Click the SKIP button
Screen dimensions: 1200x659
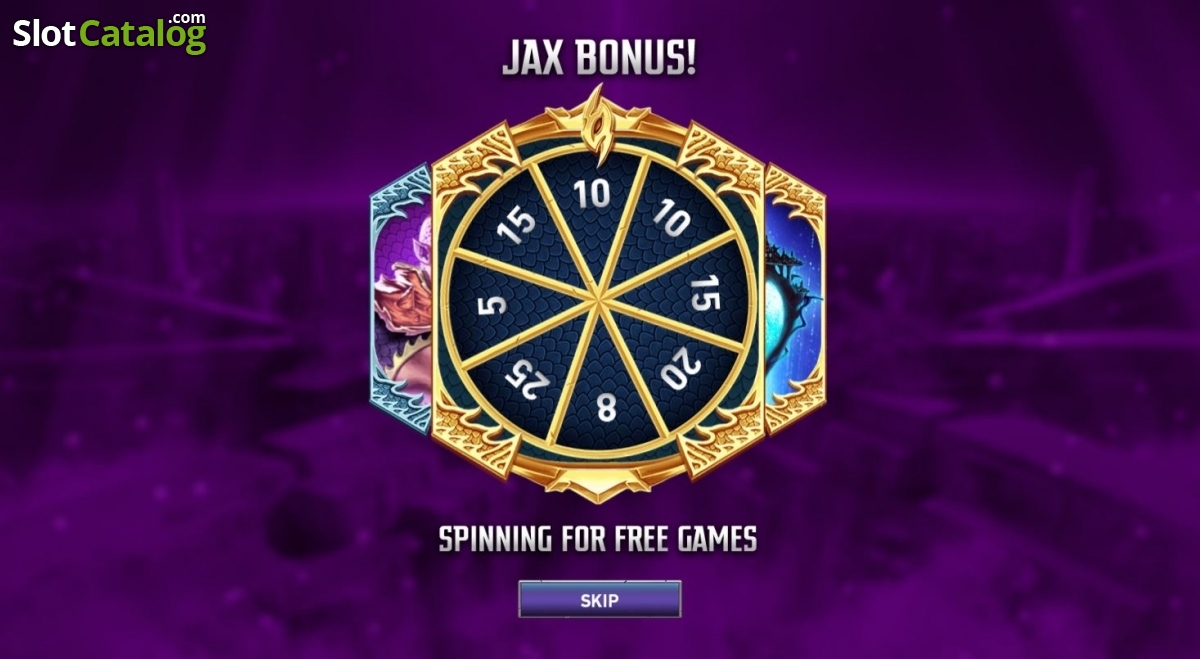coord(600,600)
